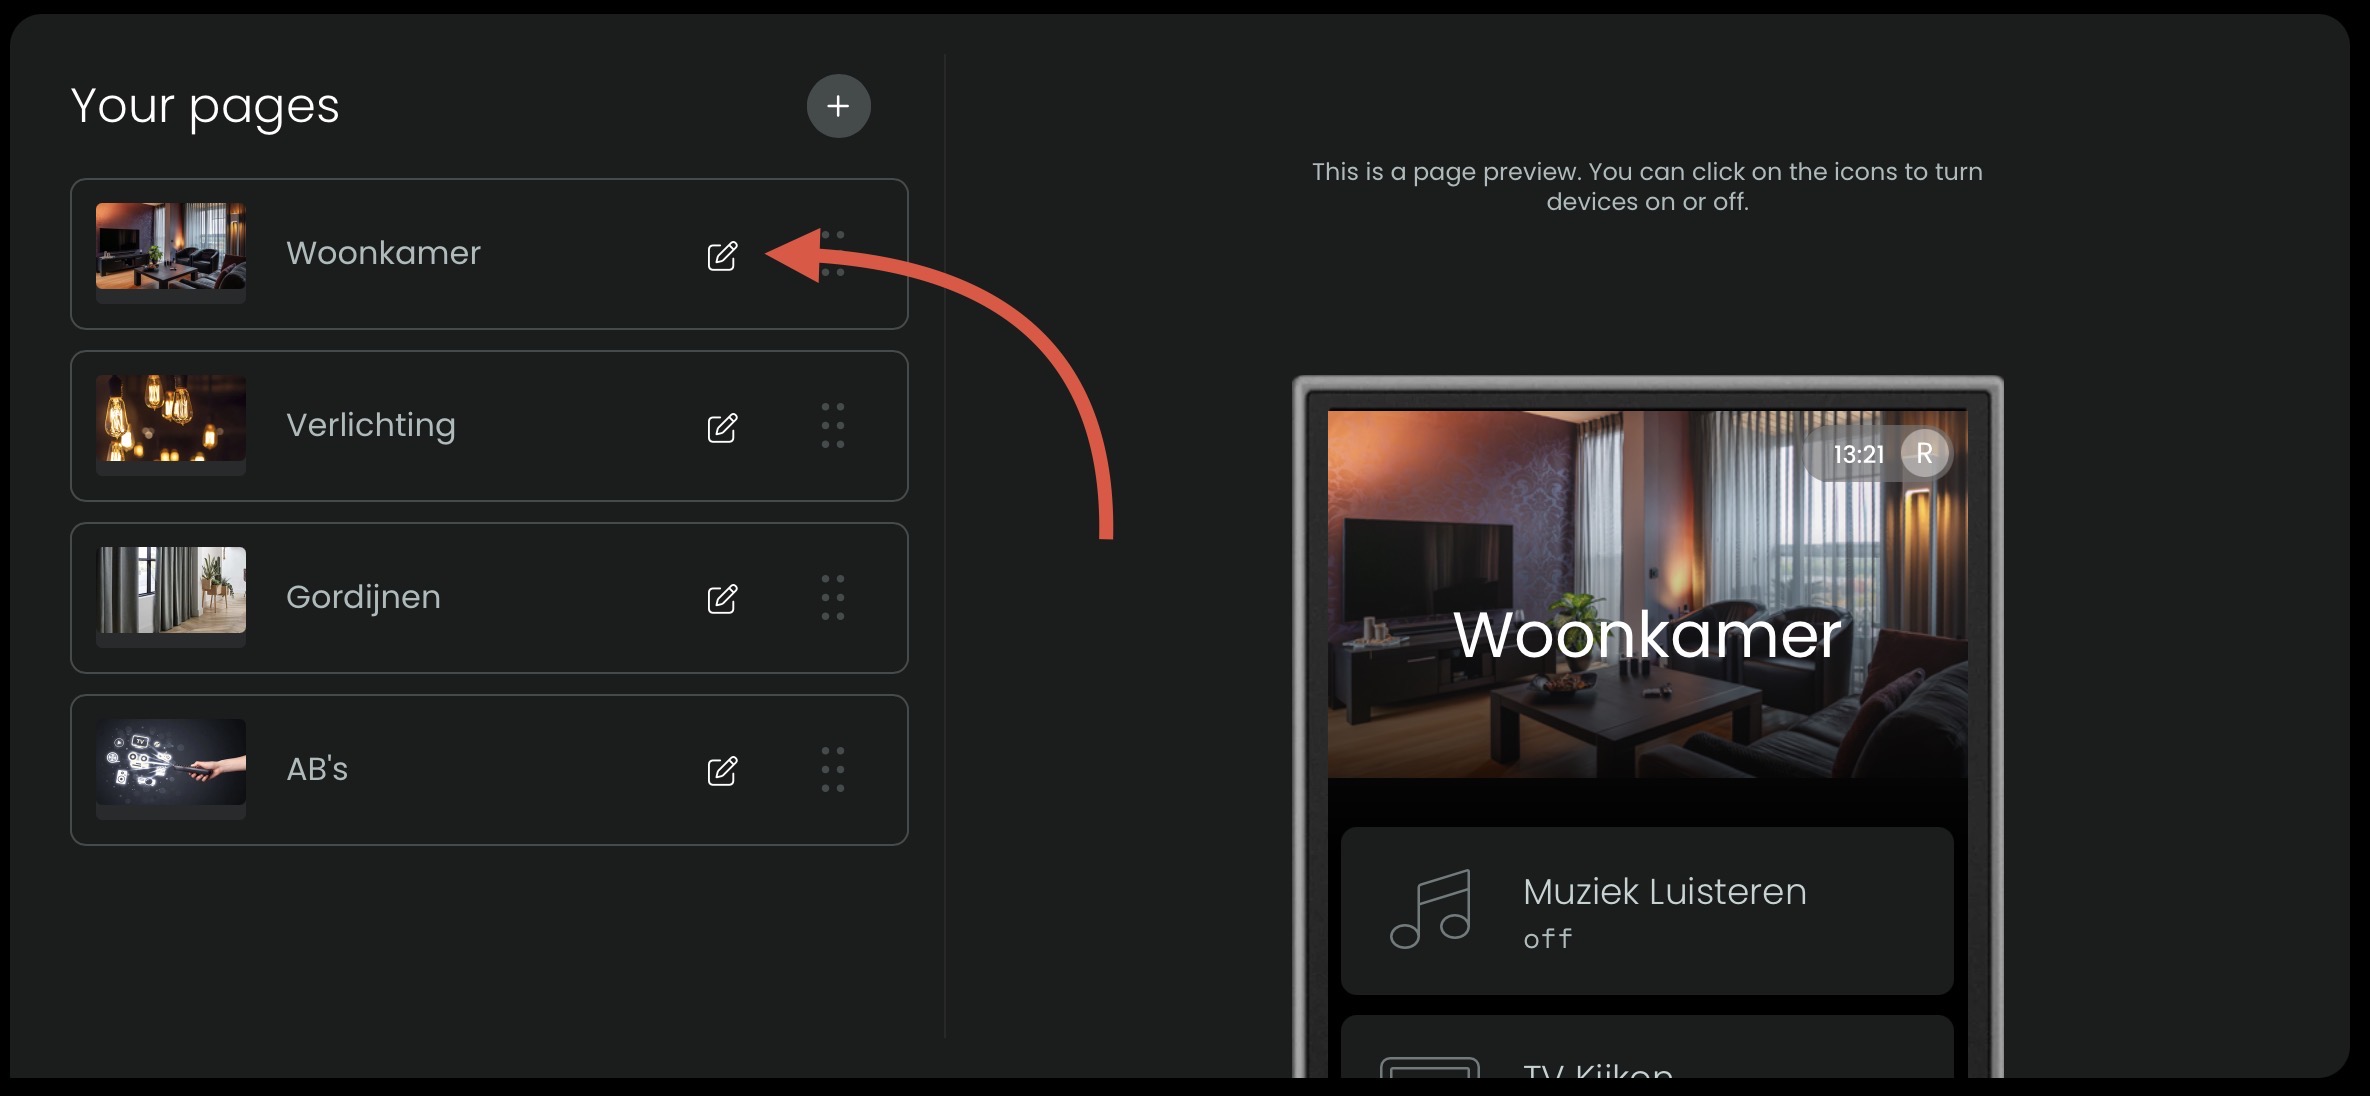Toggle the TV Kijken device icon
Viewport: 2370px width, 1096px height.
[1429, 1067]
